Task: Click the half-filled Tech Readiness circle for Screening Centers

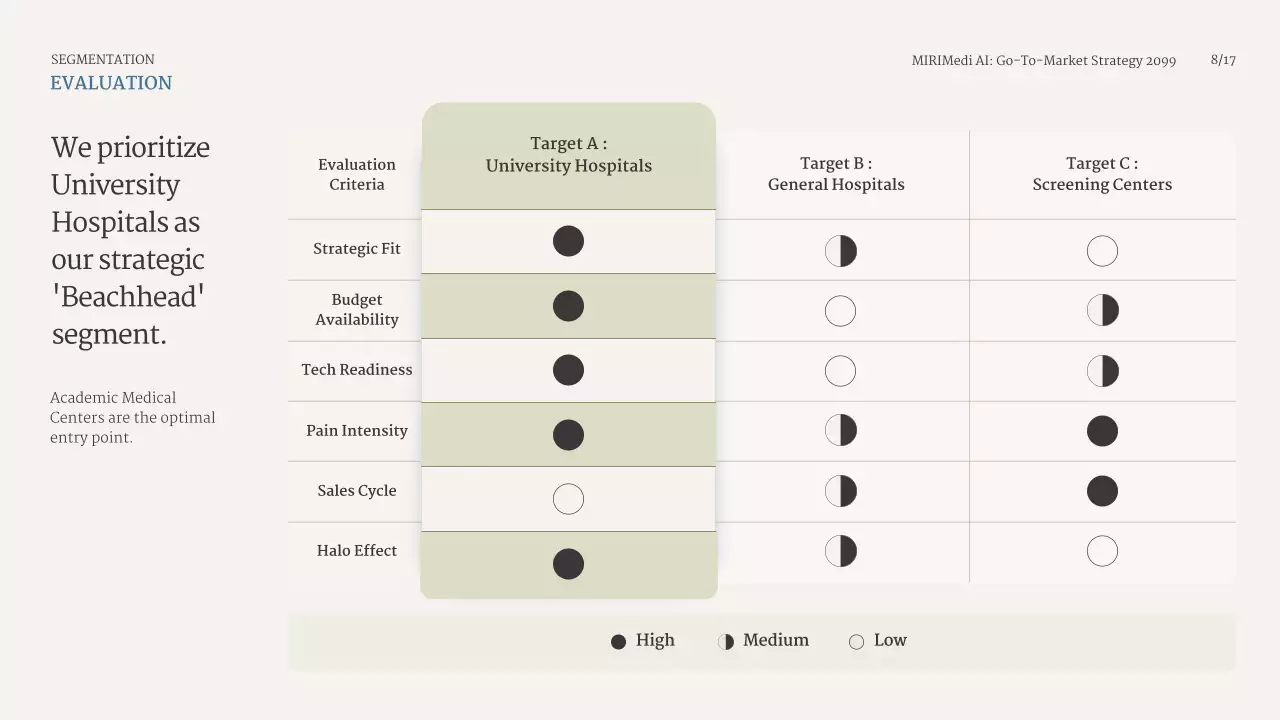Action: coord(1102,371)
